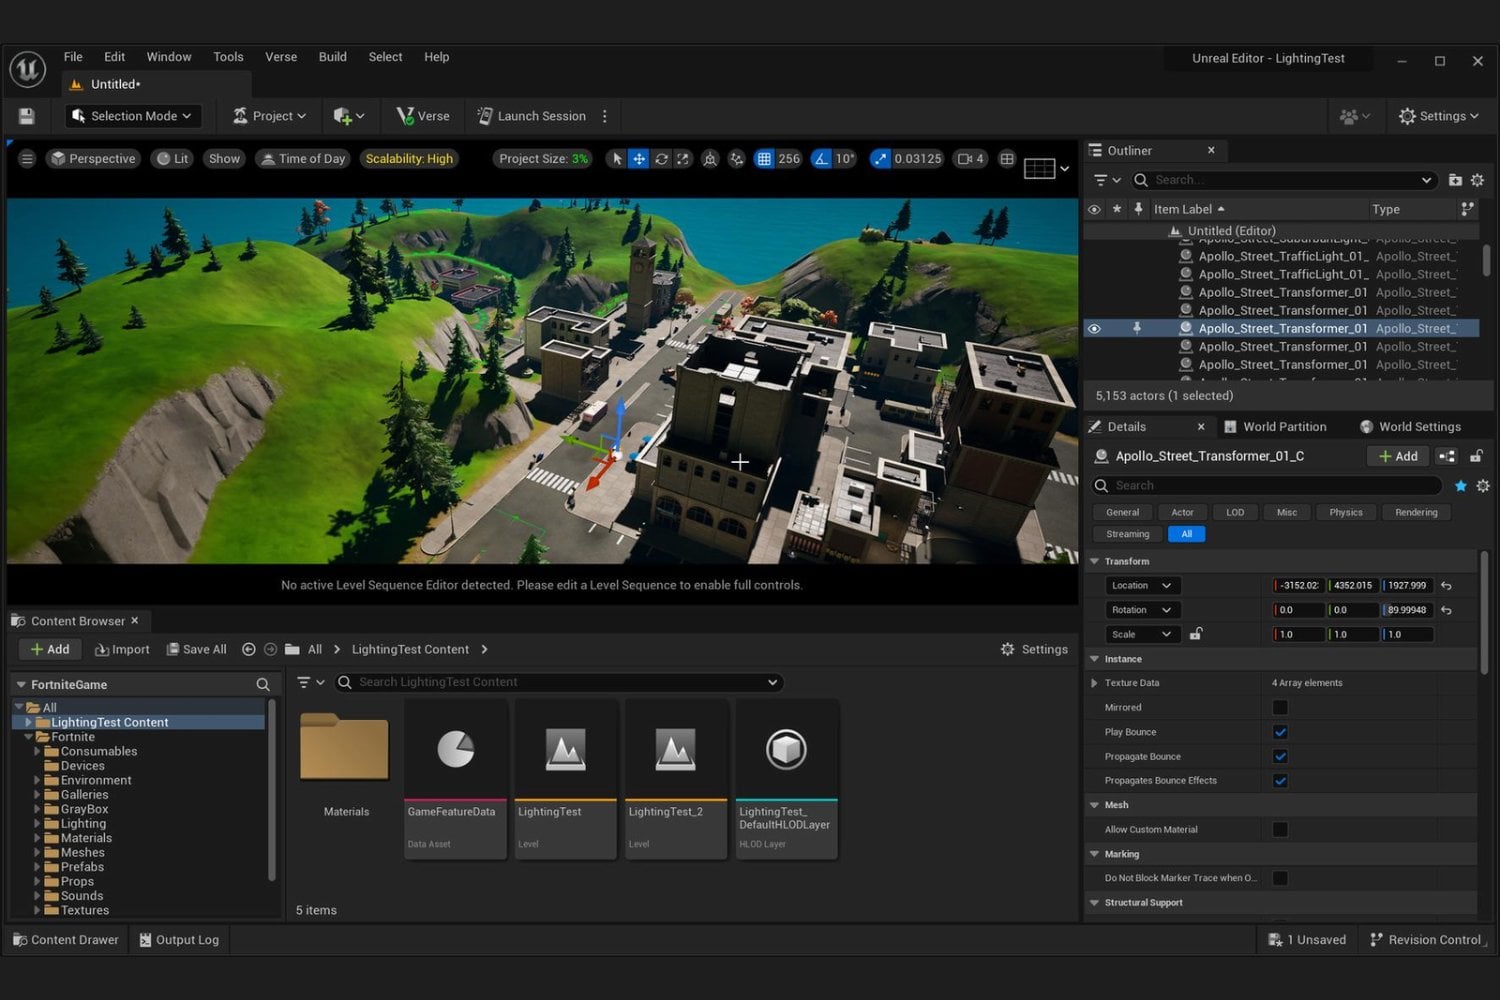The height and width of the screenshot is (1000, 1500).
Task: Uncheck the Play Bounce checkbox
Action: 1280,732
